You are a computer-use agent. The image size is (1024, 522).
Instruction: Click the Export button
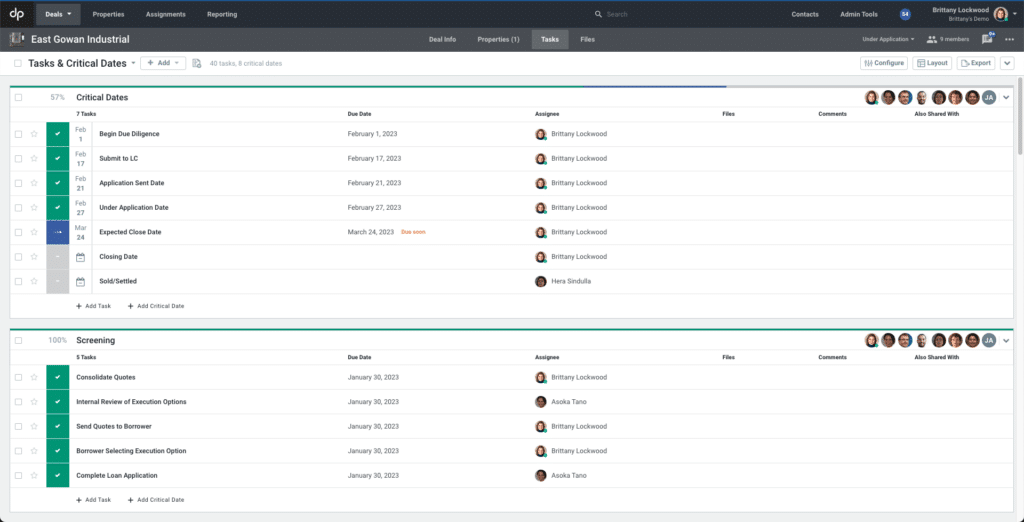(976, 63)
